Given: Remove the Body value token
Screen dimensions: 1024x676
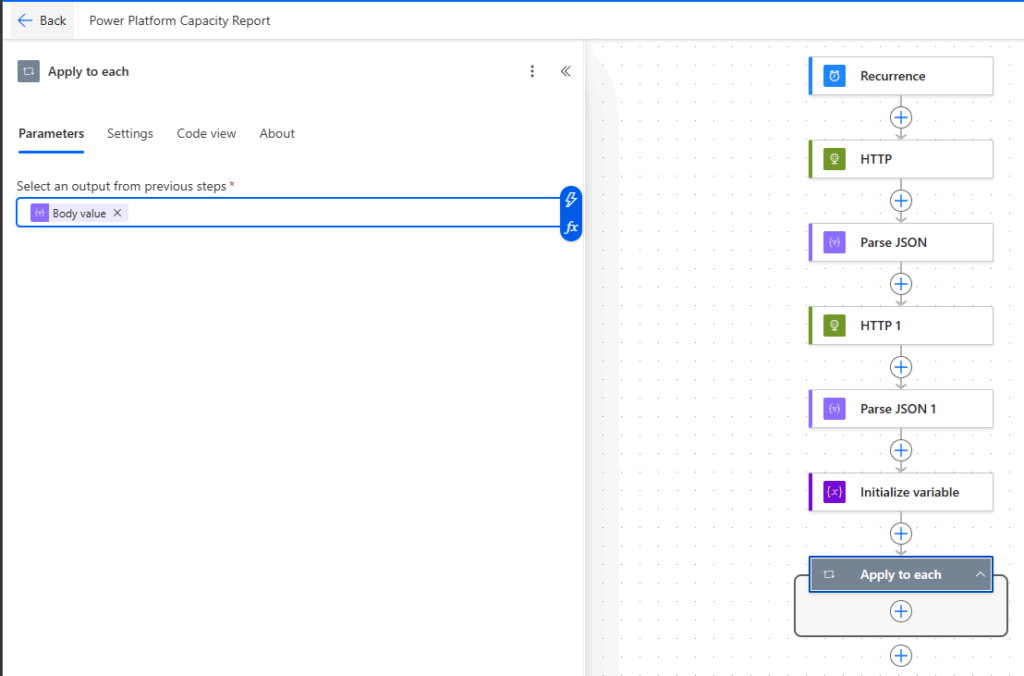Looking at the screenshot, I should pyautogui.click(x=117, y=213).
